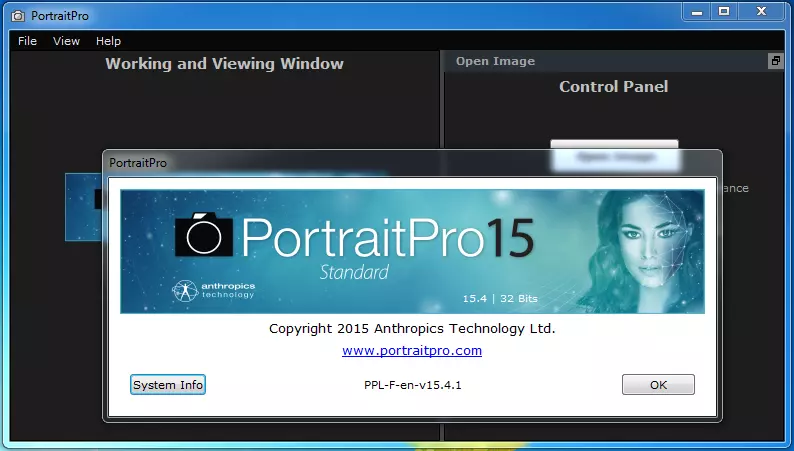The height and width of the screenshot is (451, 794).
Task: Click the PortraitPro camera icon in title bar
Action: pos(18,16)
